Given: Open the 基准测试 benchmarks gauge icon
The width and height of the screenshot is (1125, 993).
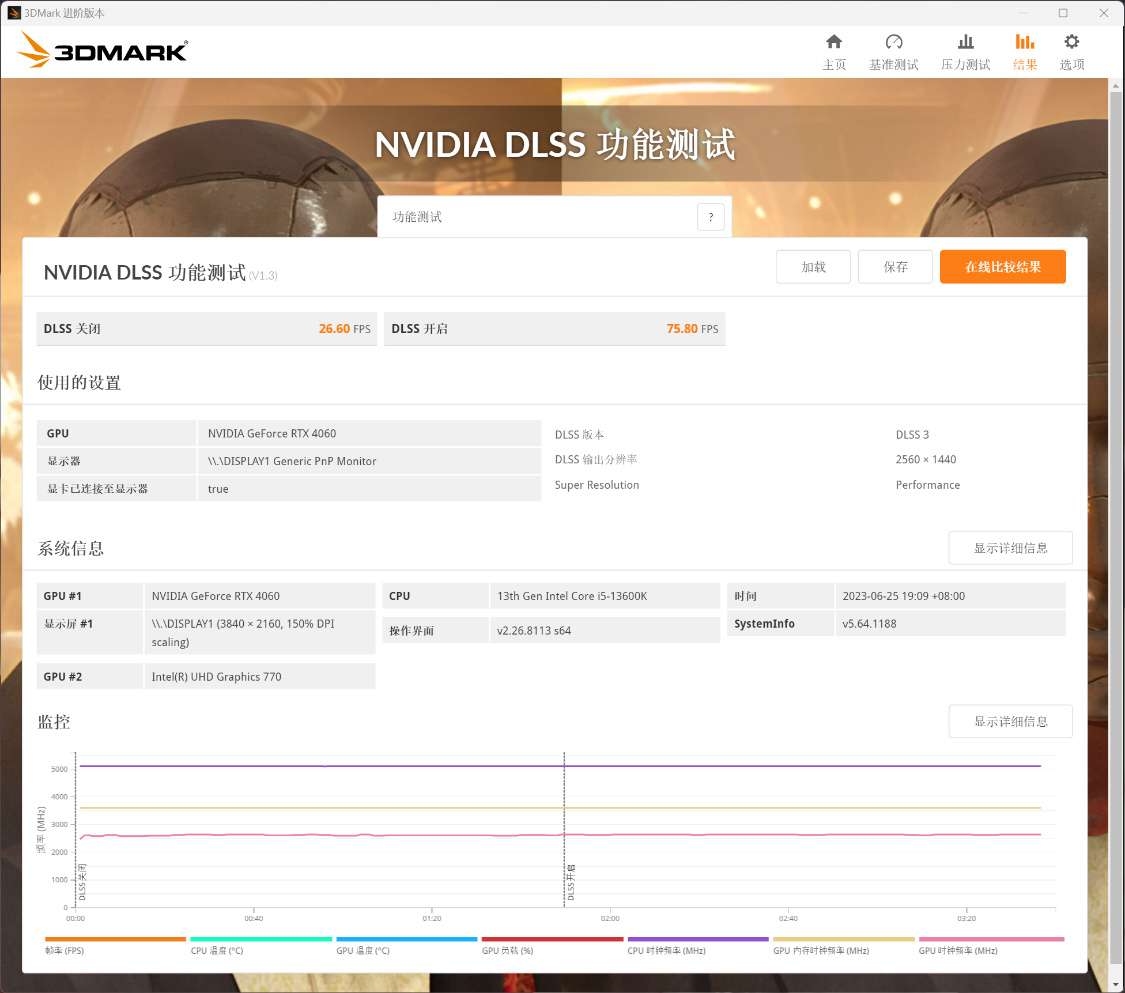Looking at the screenshot, I should click(894, 42).
